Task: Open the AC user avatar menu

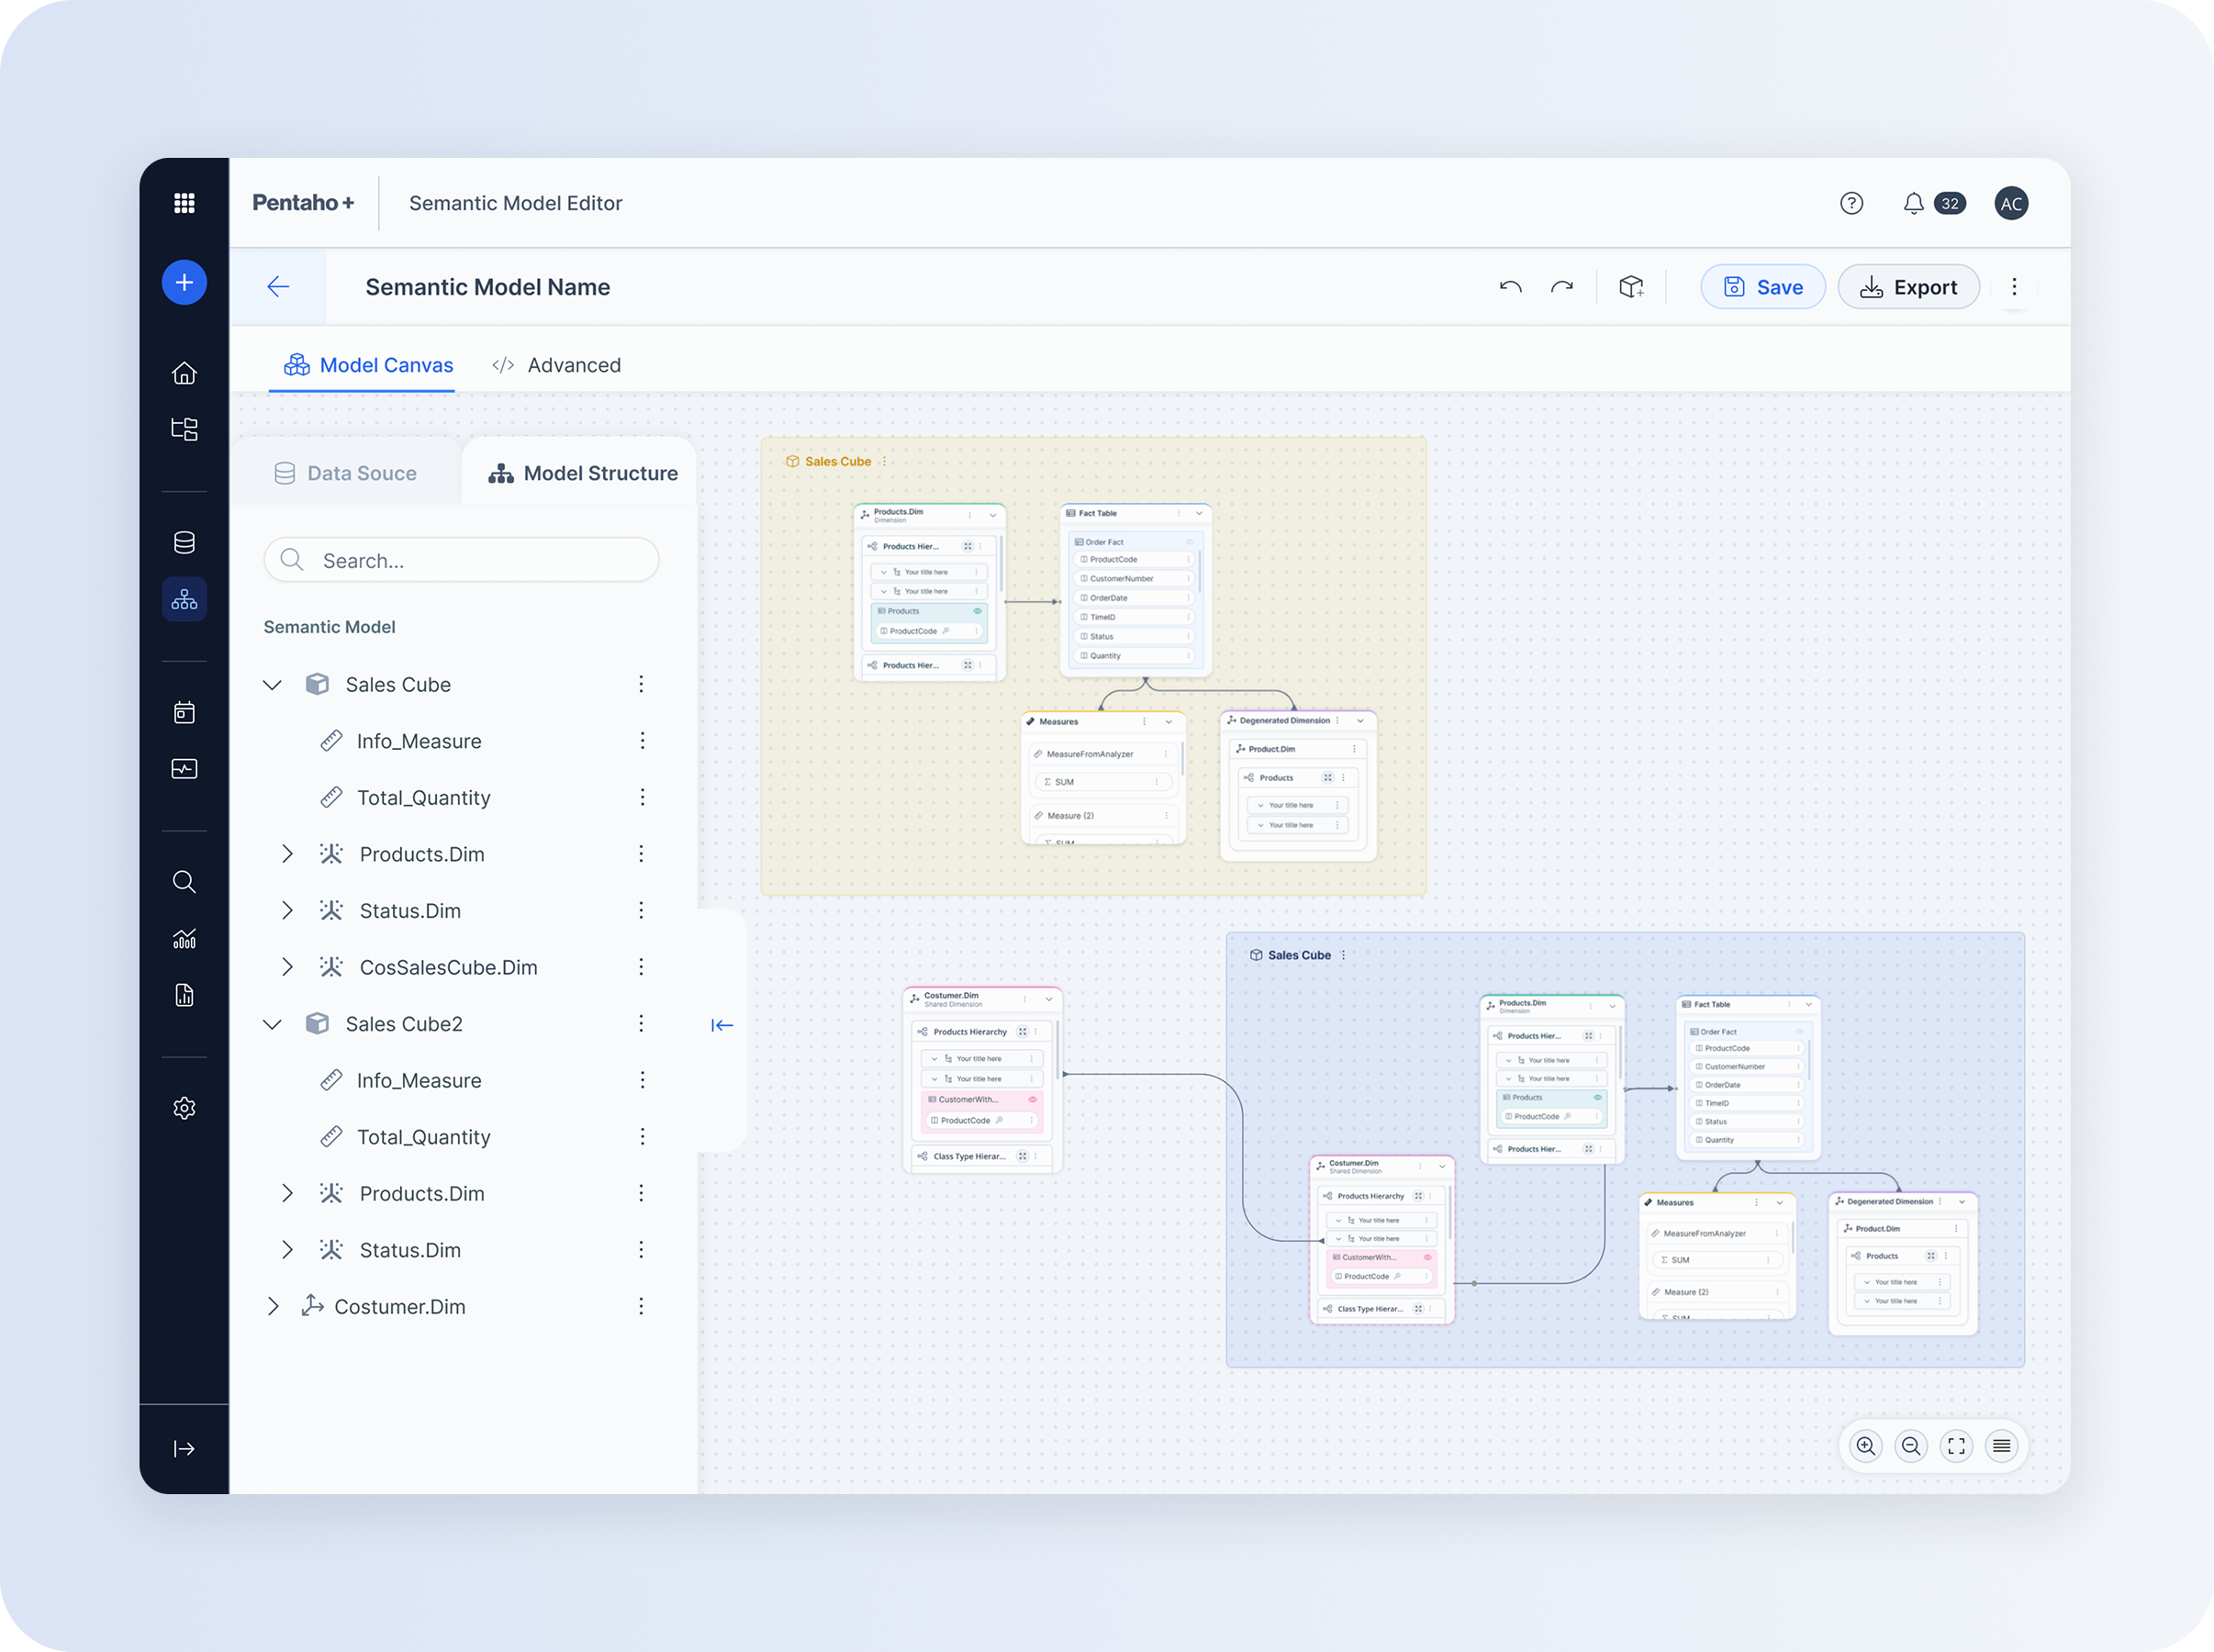Action: [2011, 204]
